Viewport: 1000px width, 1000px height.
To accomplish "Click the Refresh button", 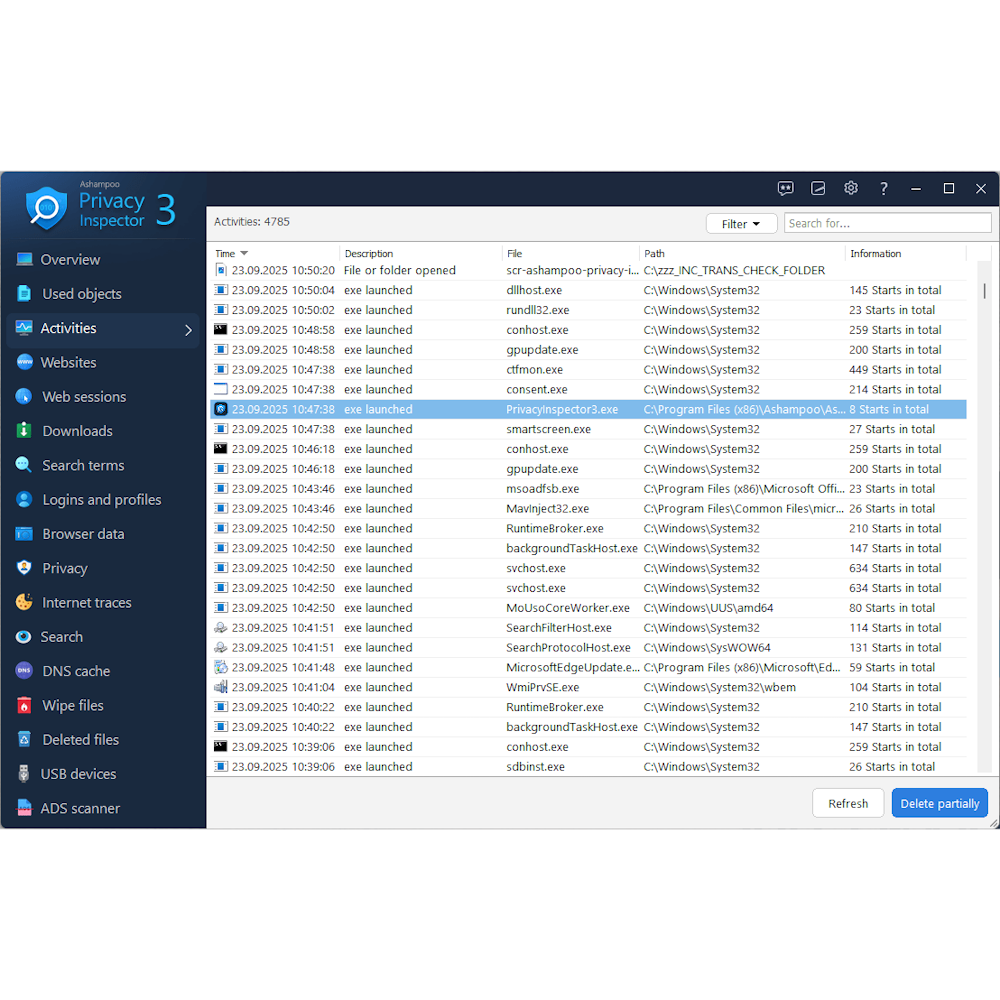I will (x=847, y=803).
